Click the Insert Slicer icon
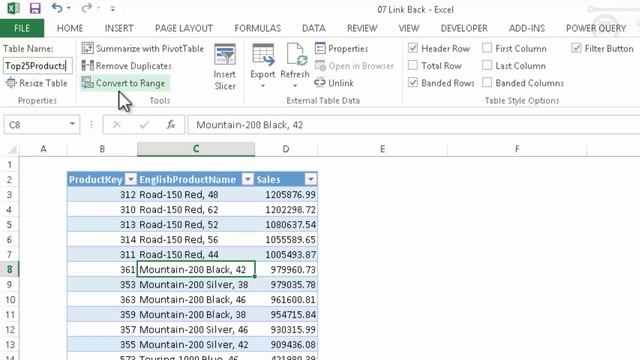 click(225, 55)
